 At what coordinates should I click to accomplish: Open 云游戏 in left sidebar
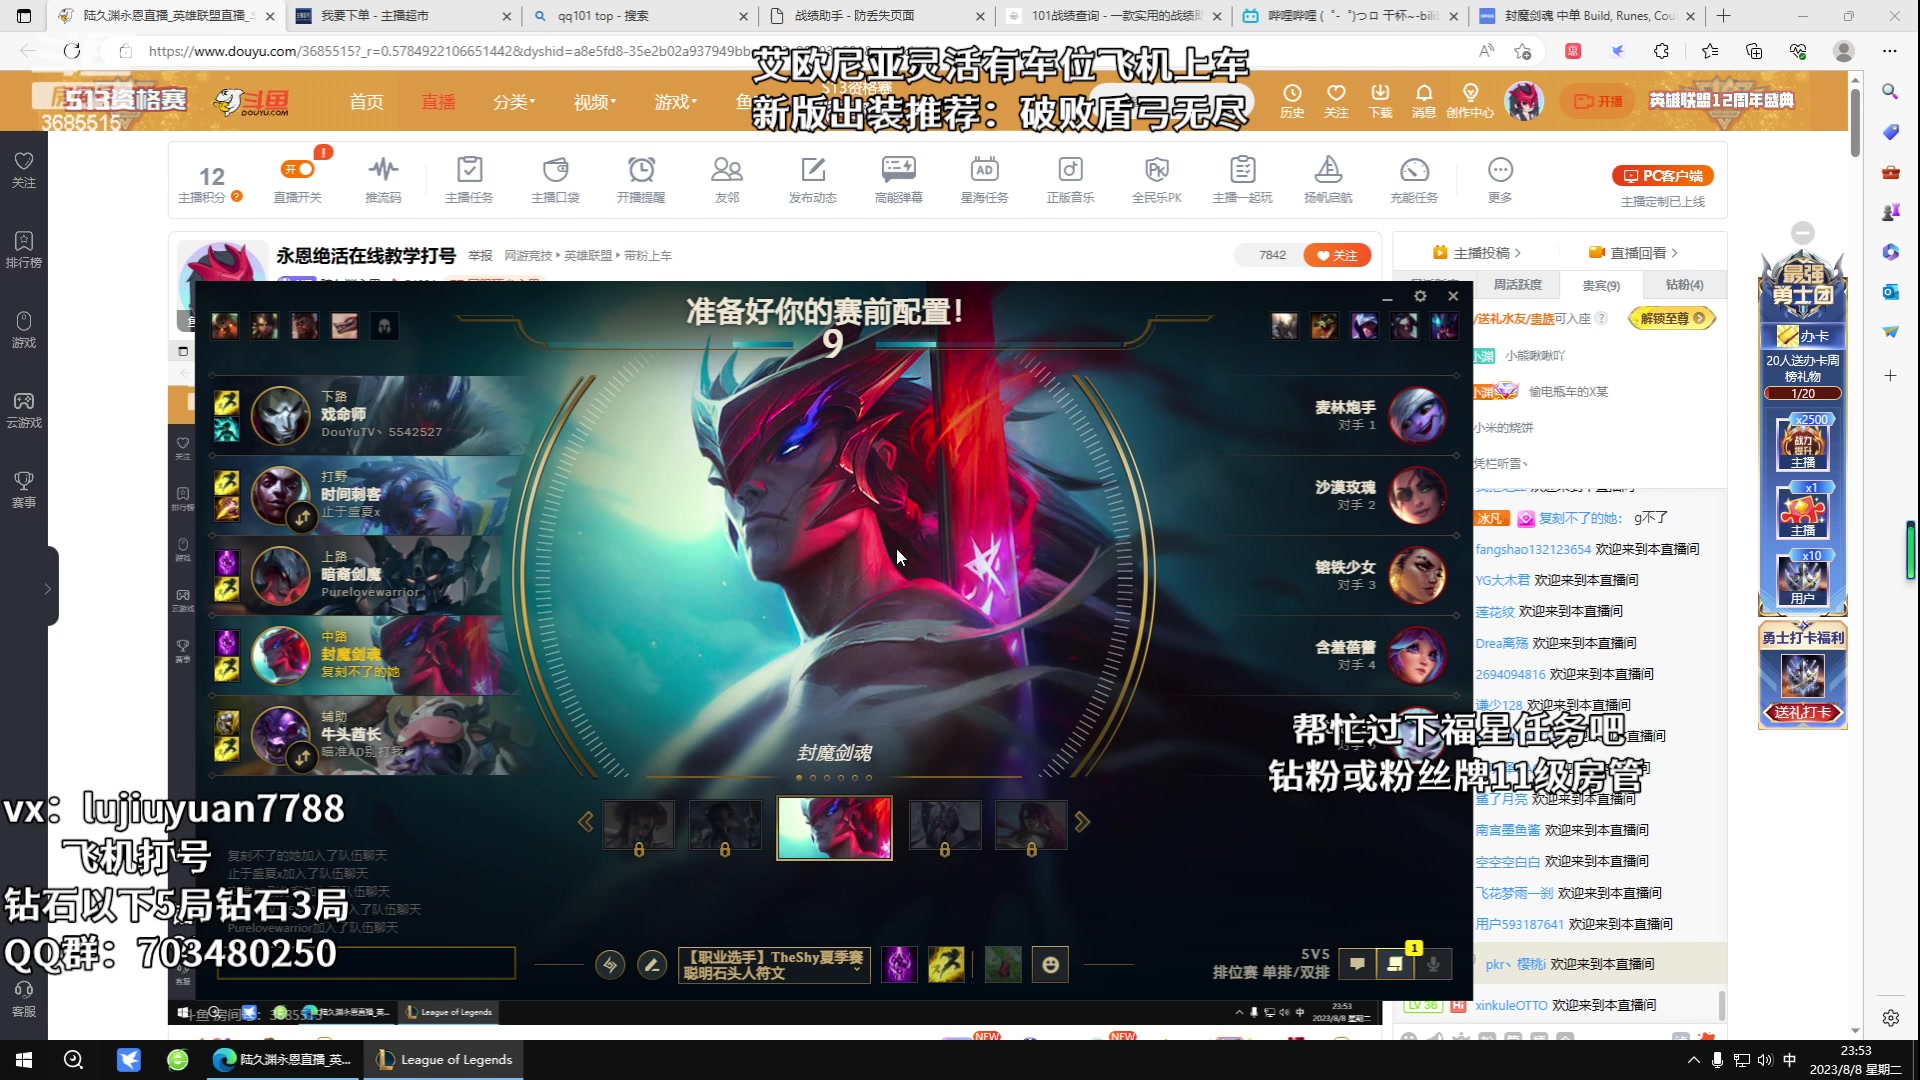coord(24,410)
